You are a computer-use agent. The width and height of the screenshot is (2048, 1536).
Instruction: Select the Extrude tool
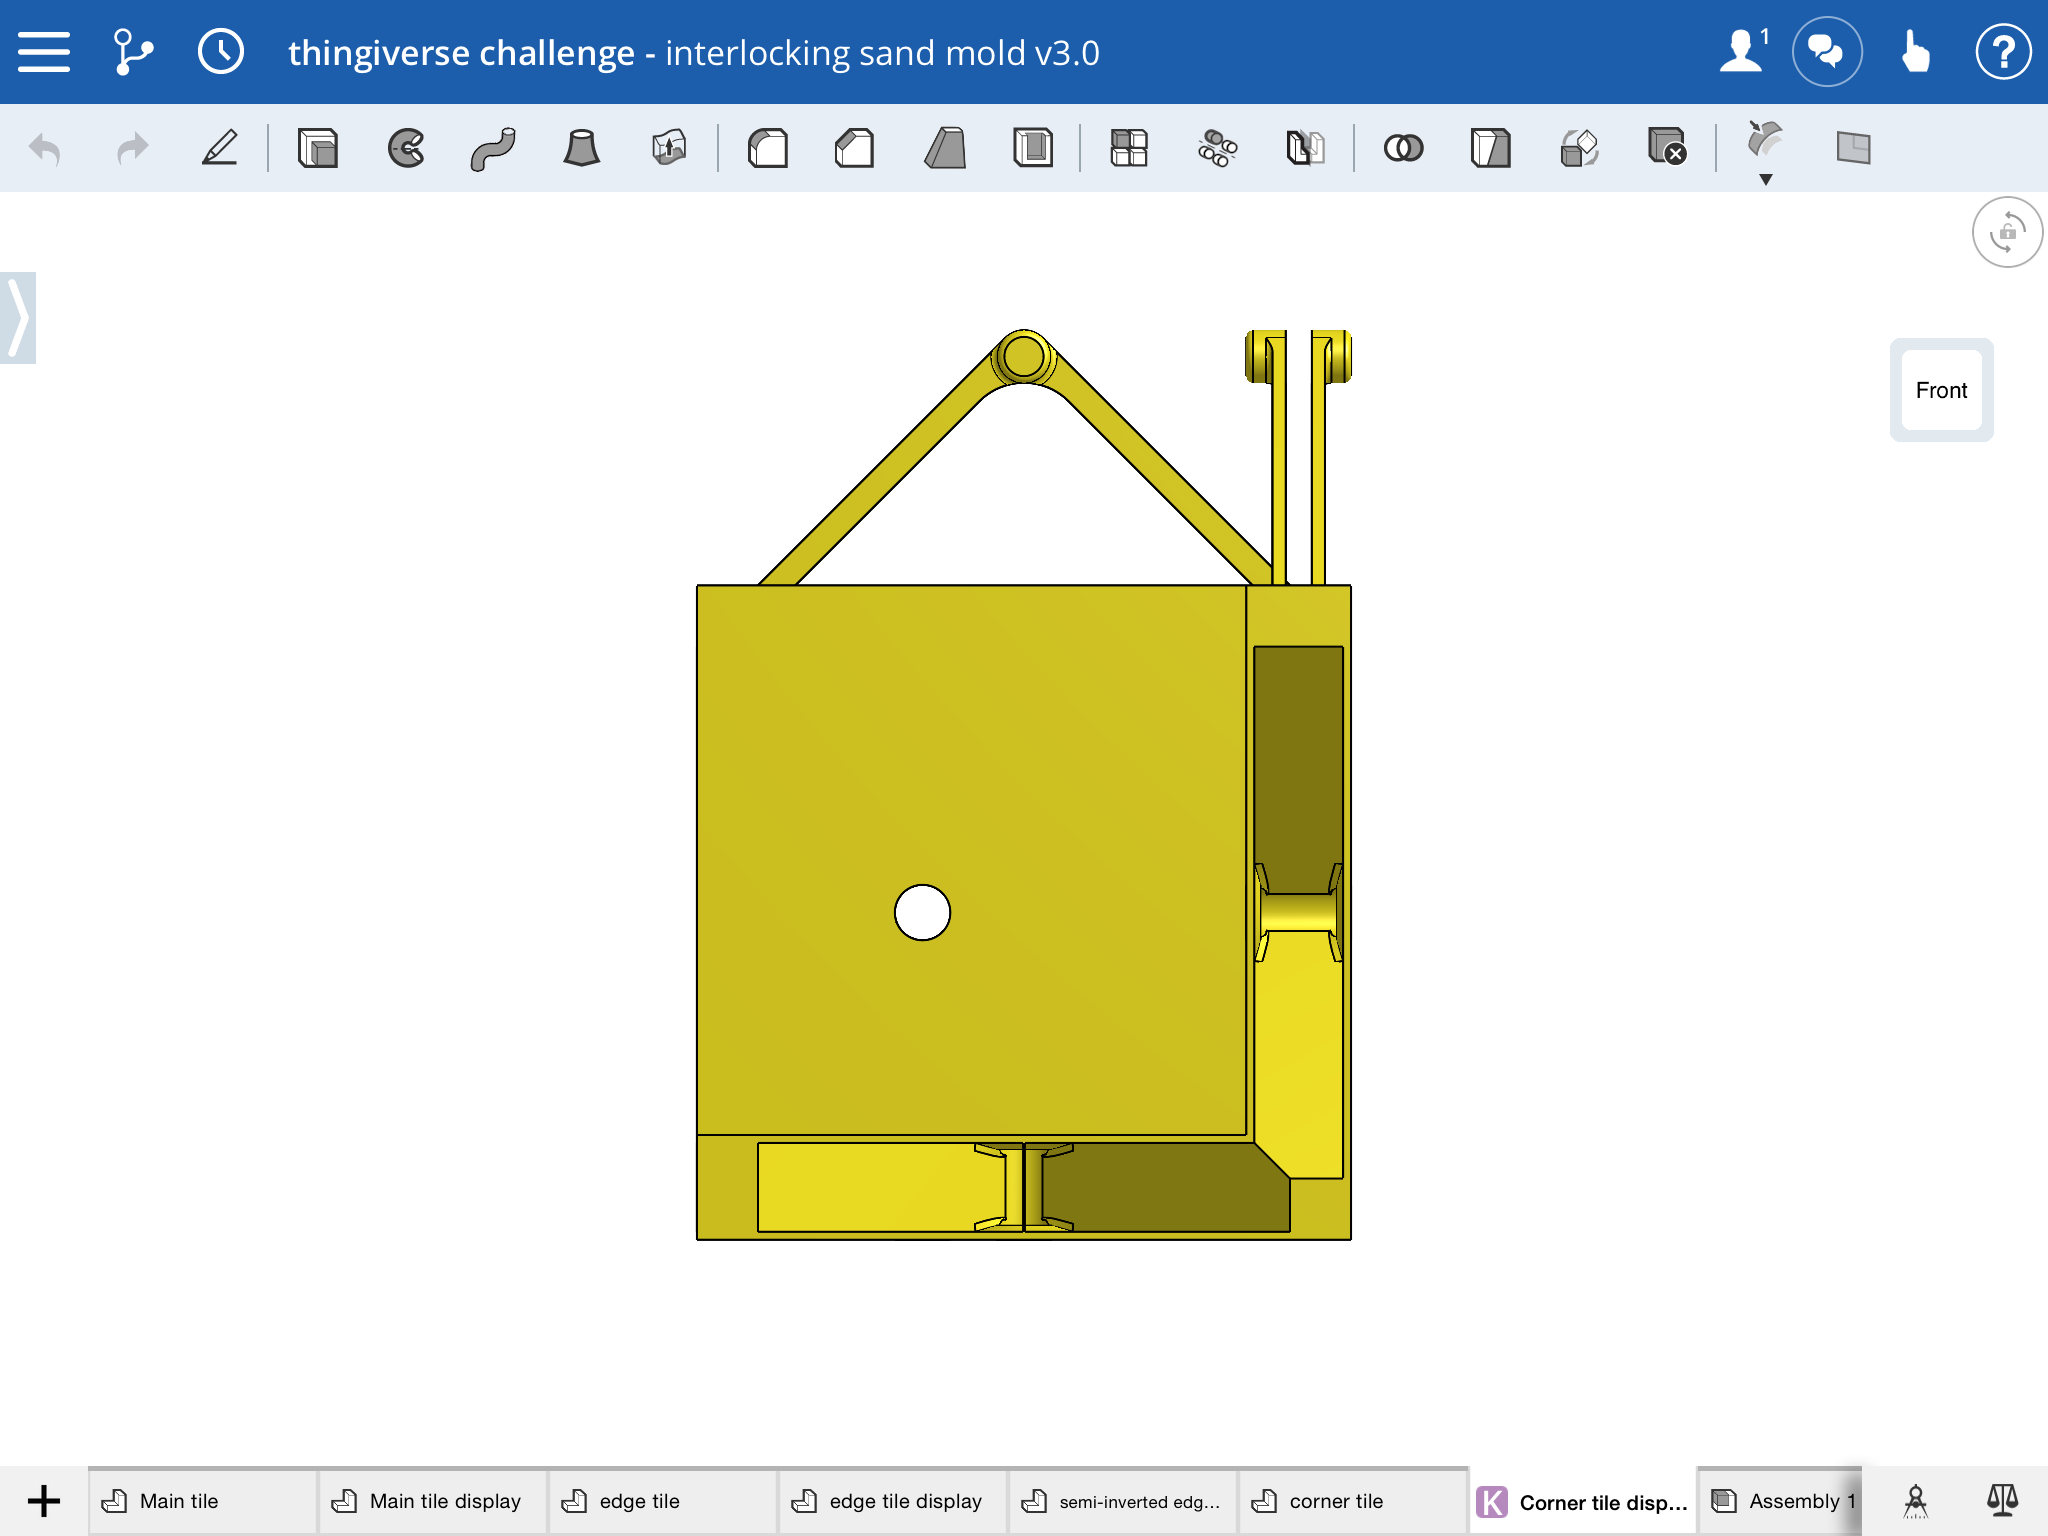tap(318, 148)
